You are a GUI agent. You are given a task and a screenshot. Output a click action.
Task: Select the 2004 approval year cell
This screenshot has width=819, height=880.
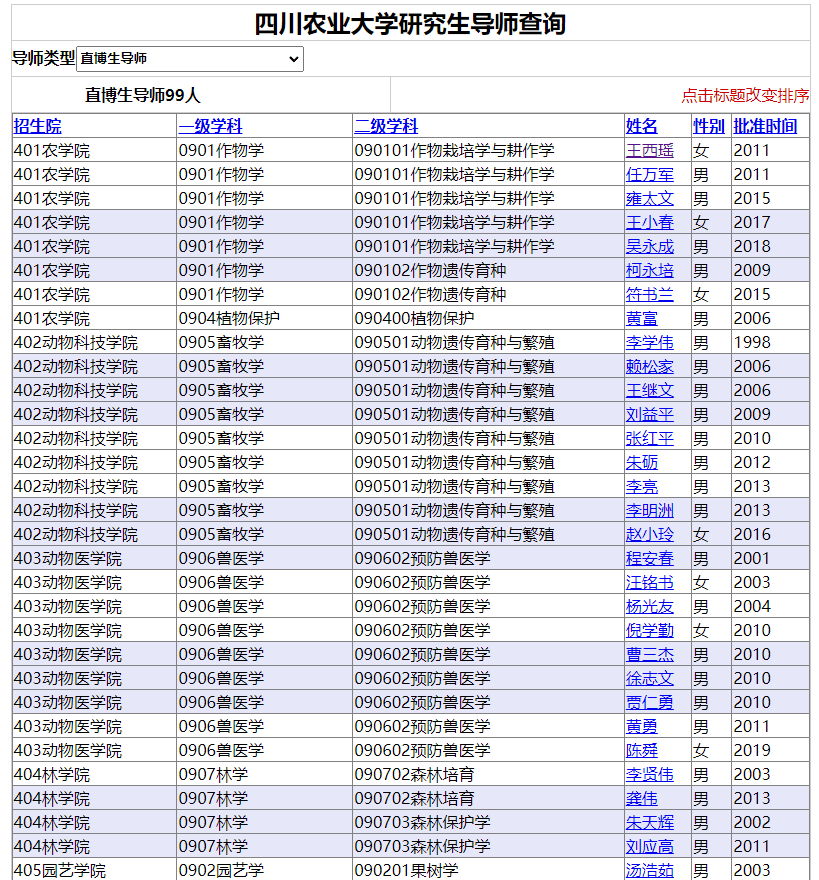click(x=770, y=607)
